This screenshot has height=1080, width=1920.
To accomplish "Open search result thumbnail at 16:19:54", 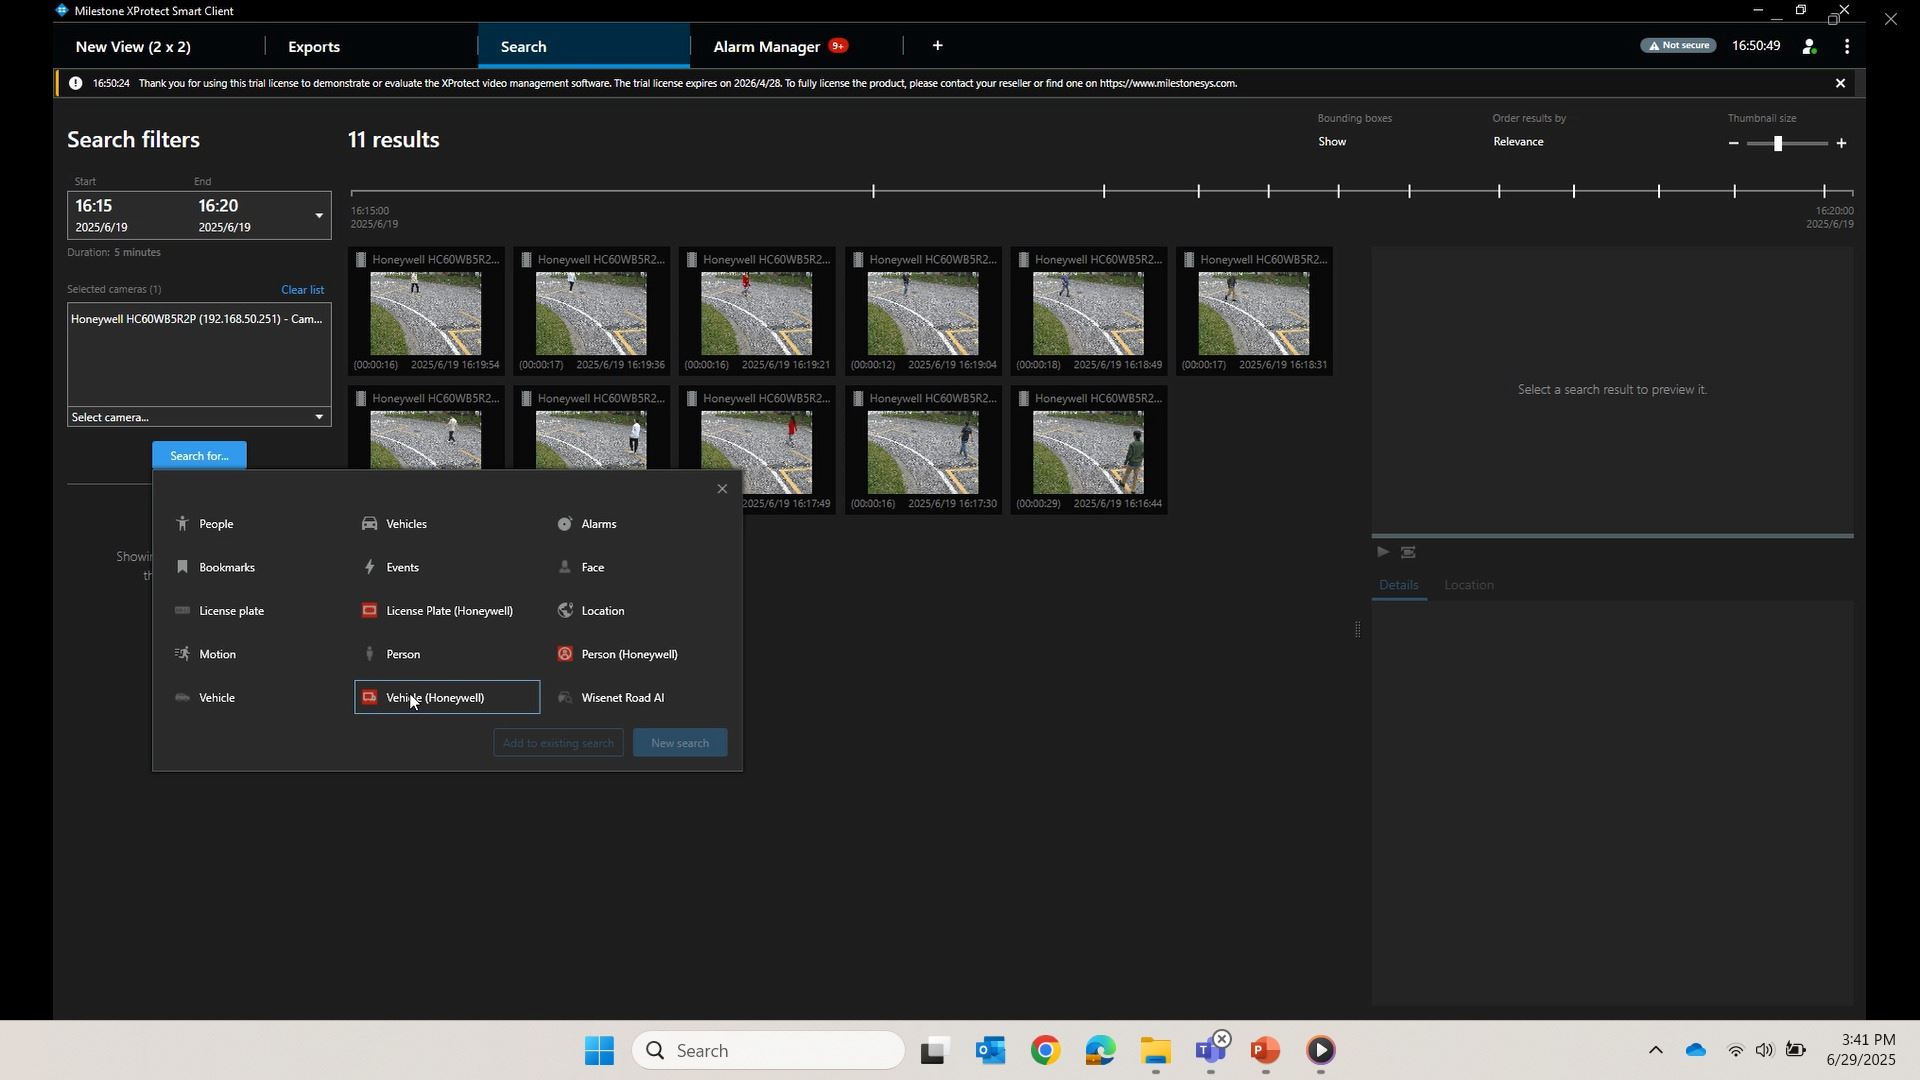I will (426, 311).
